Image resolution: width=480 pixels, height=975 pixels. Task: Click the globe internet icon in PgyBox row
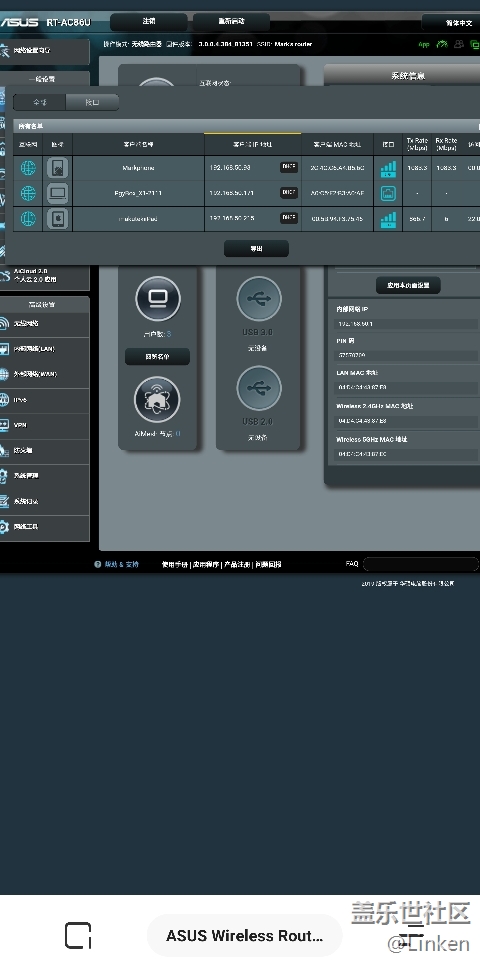click(28, 193)
